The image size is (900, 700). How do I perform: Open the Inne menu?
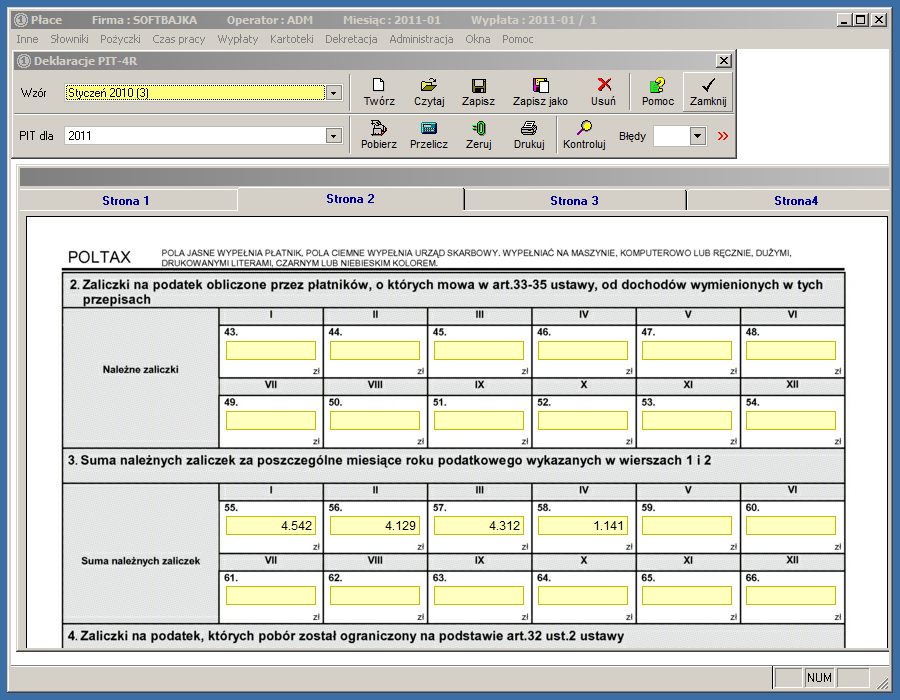[28, 39]
